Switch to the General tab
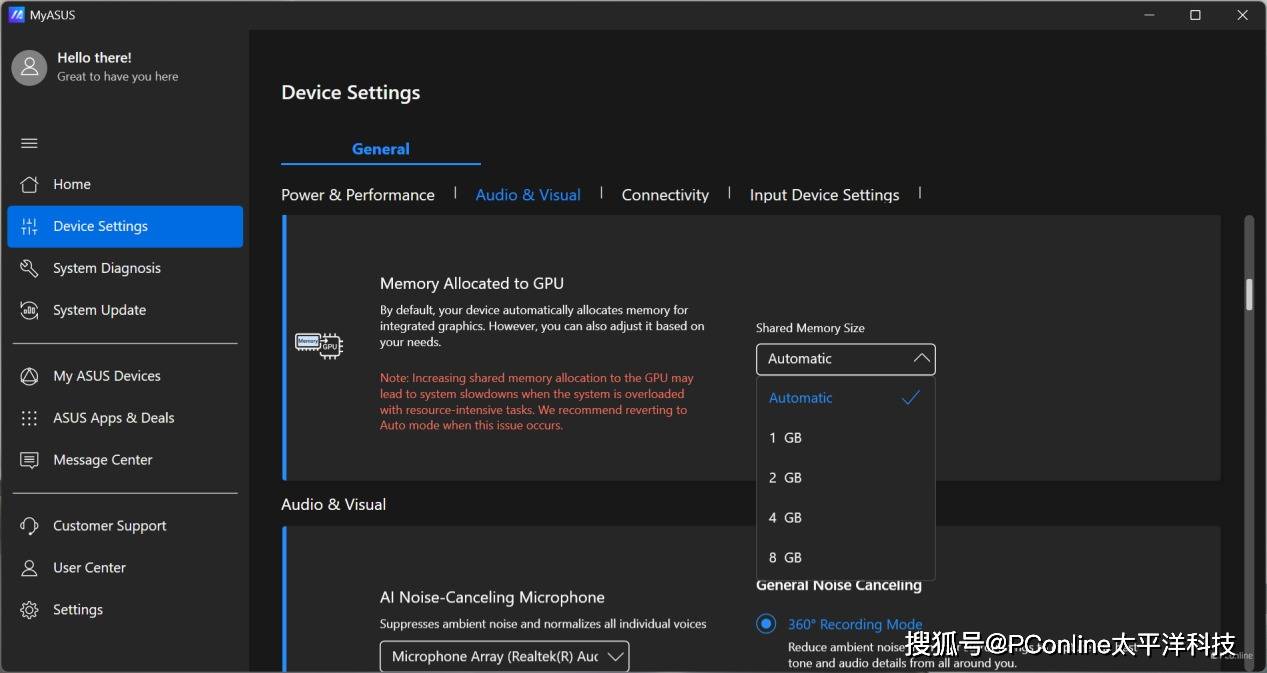 [381, 148]
